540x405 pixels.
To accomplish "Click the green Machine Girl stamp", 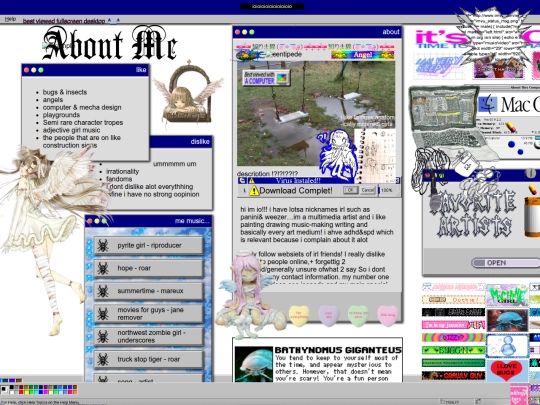I will pyautogui.click(x=507, y=295).
